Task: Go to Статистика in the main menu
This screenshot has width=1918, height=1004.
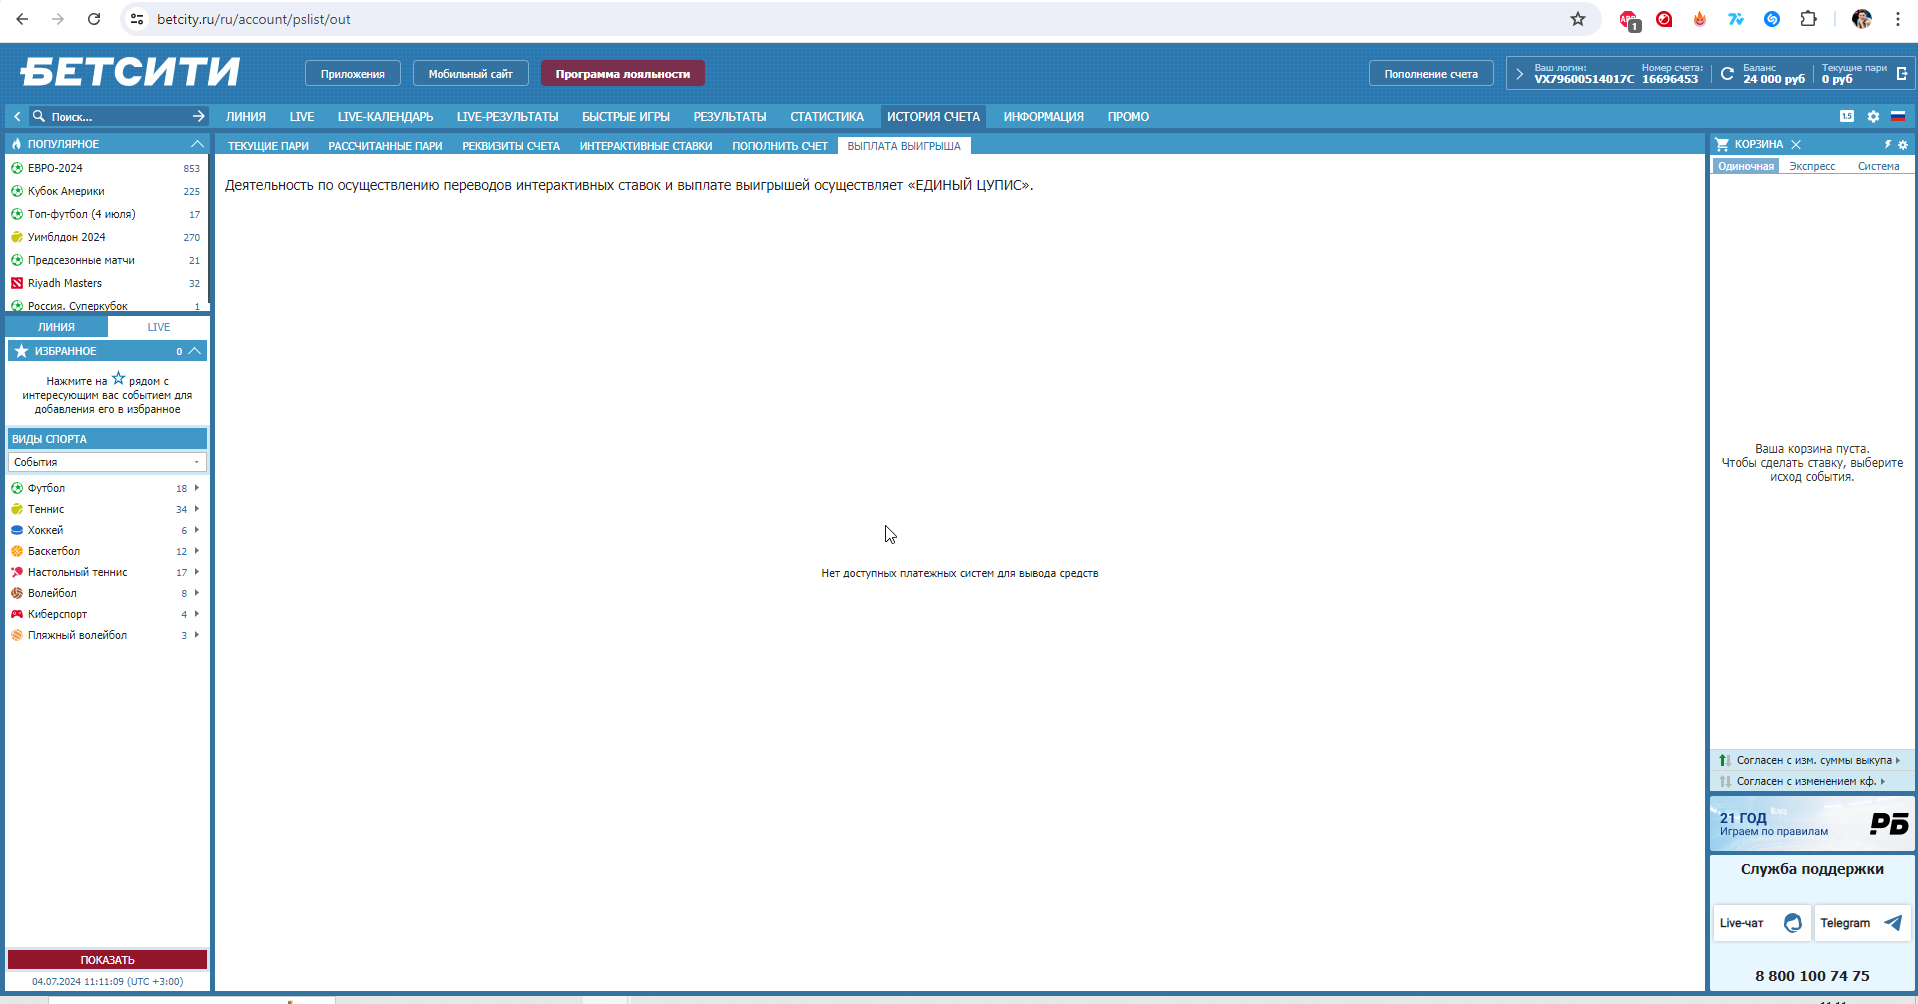Action: tap(826, 117)
